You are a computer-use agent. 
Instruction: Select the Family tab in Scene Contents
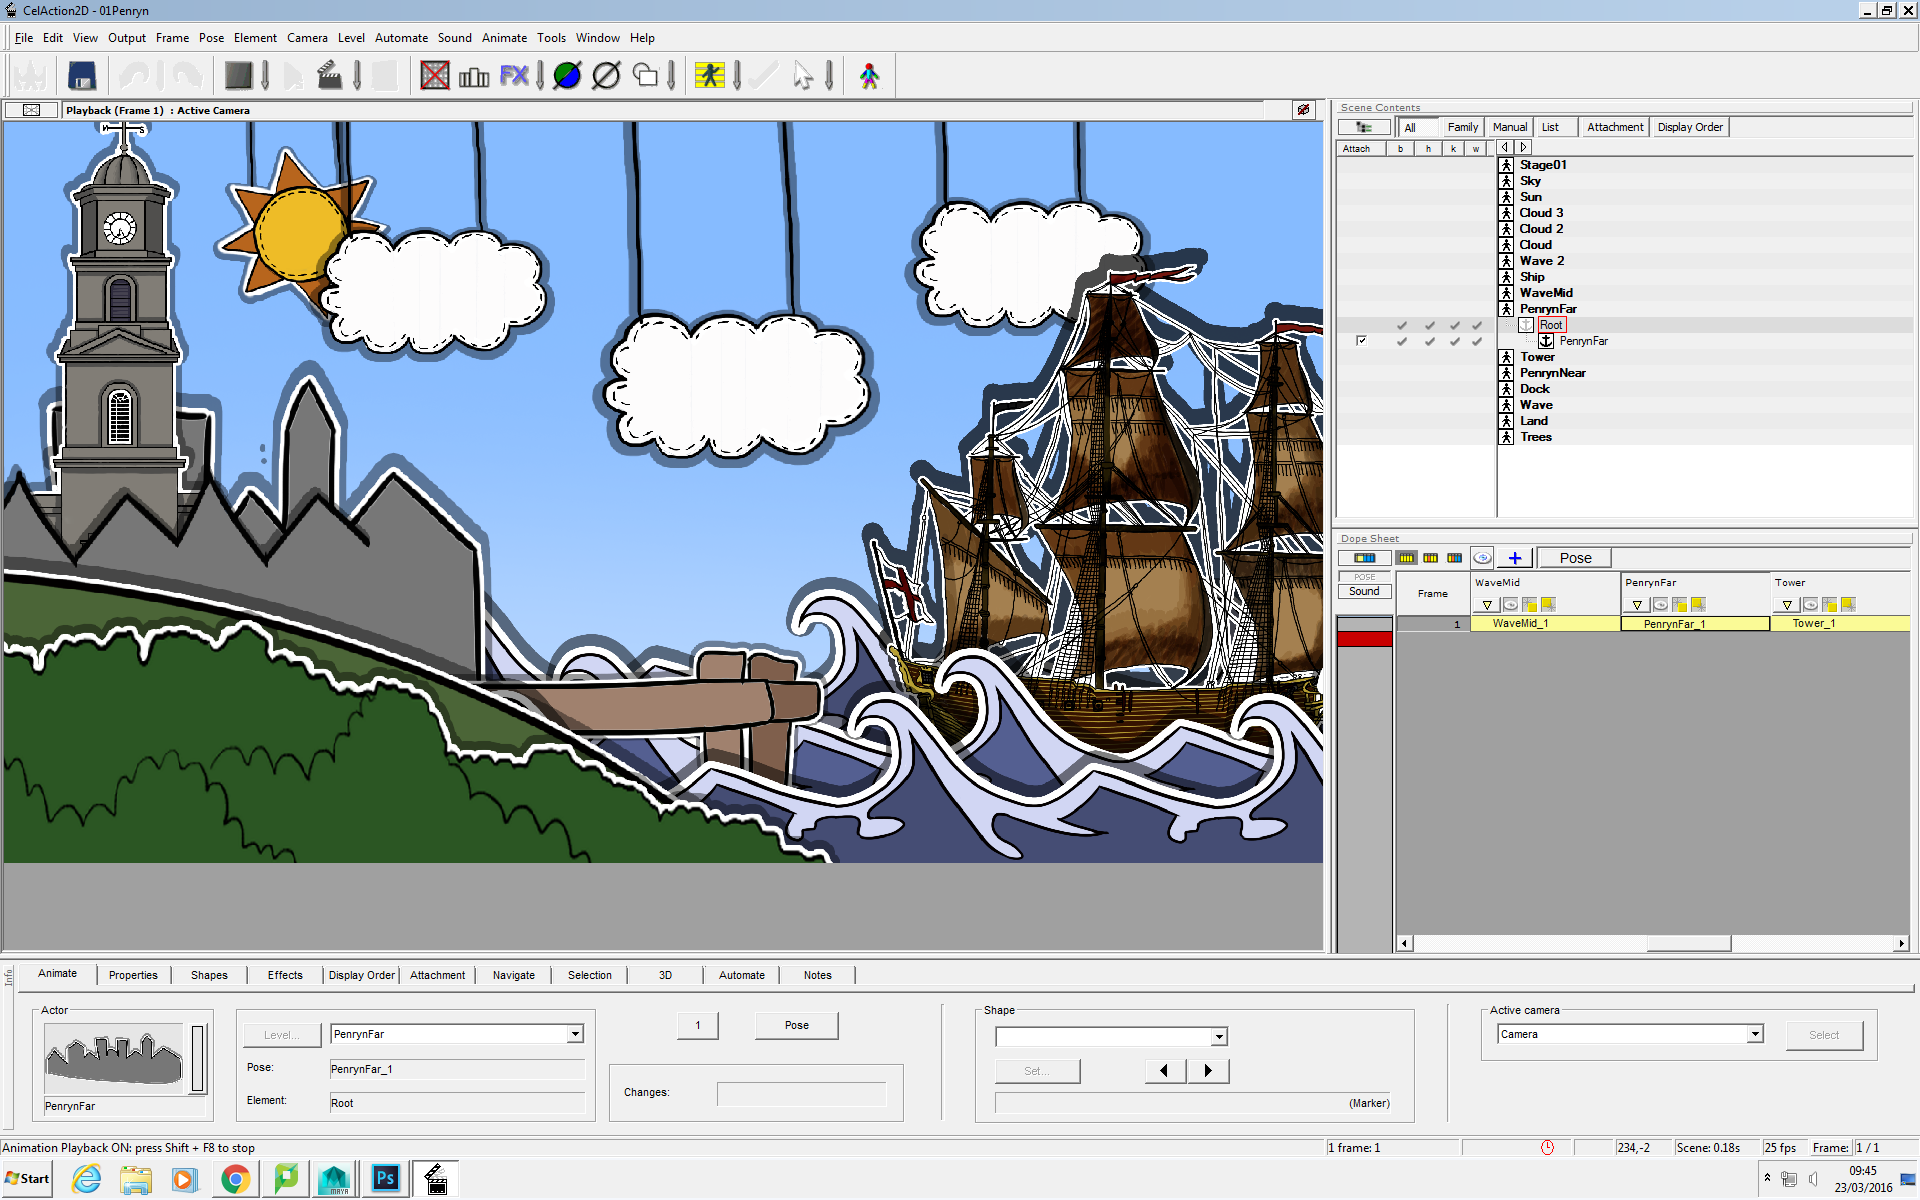click(1462, 127)
